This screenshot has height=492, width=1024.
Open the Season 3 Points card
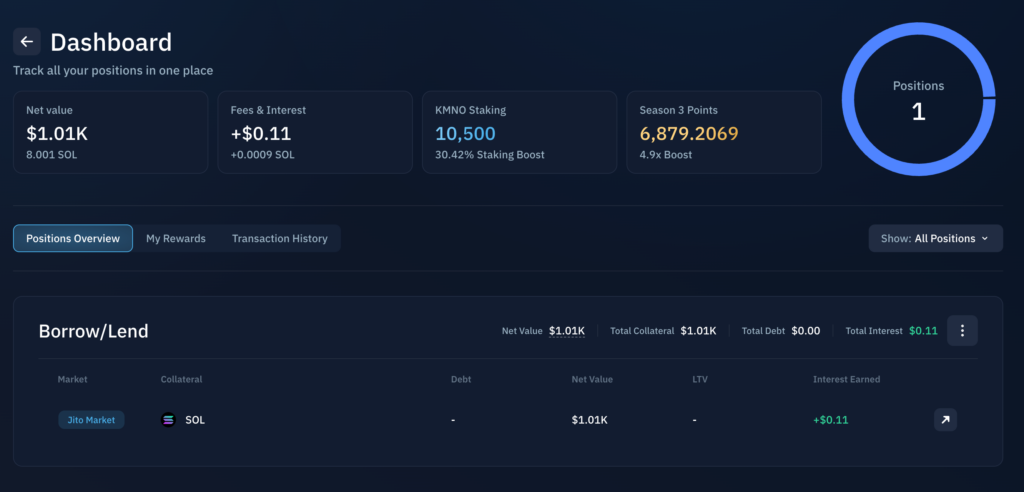pos(723,132)
